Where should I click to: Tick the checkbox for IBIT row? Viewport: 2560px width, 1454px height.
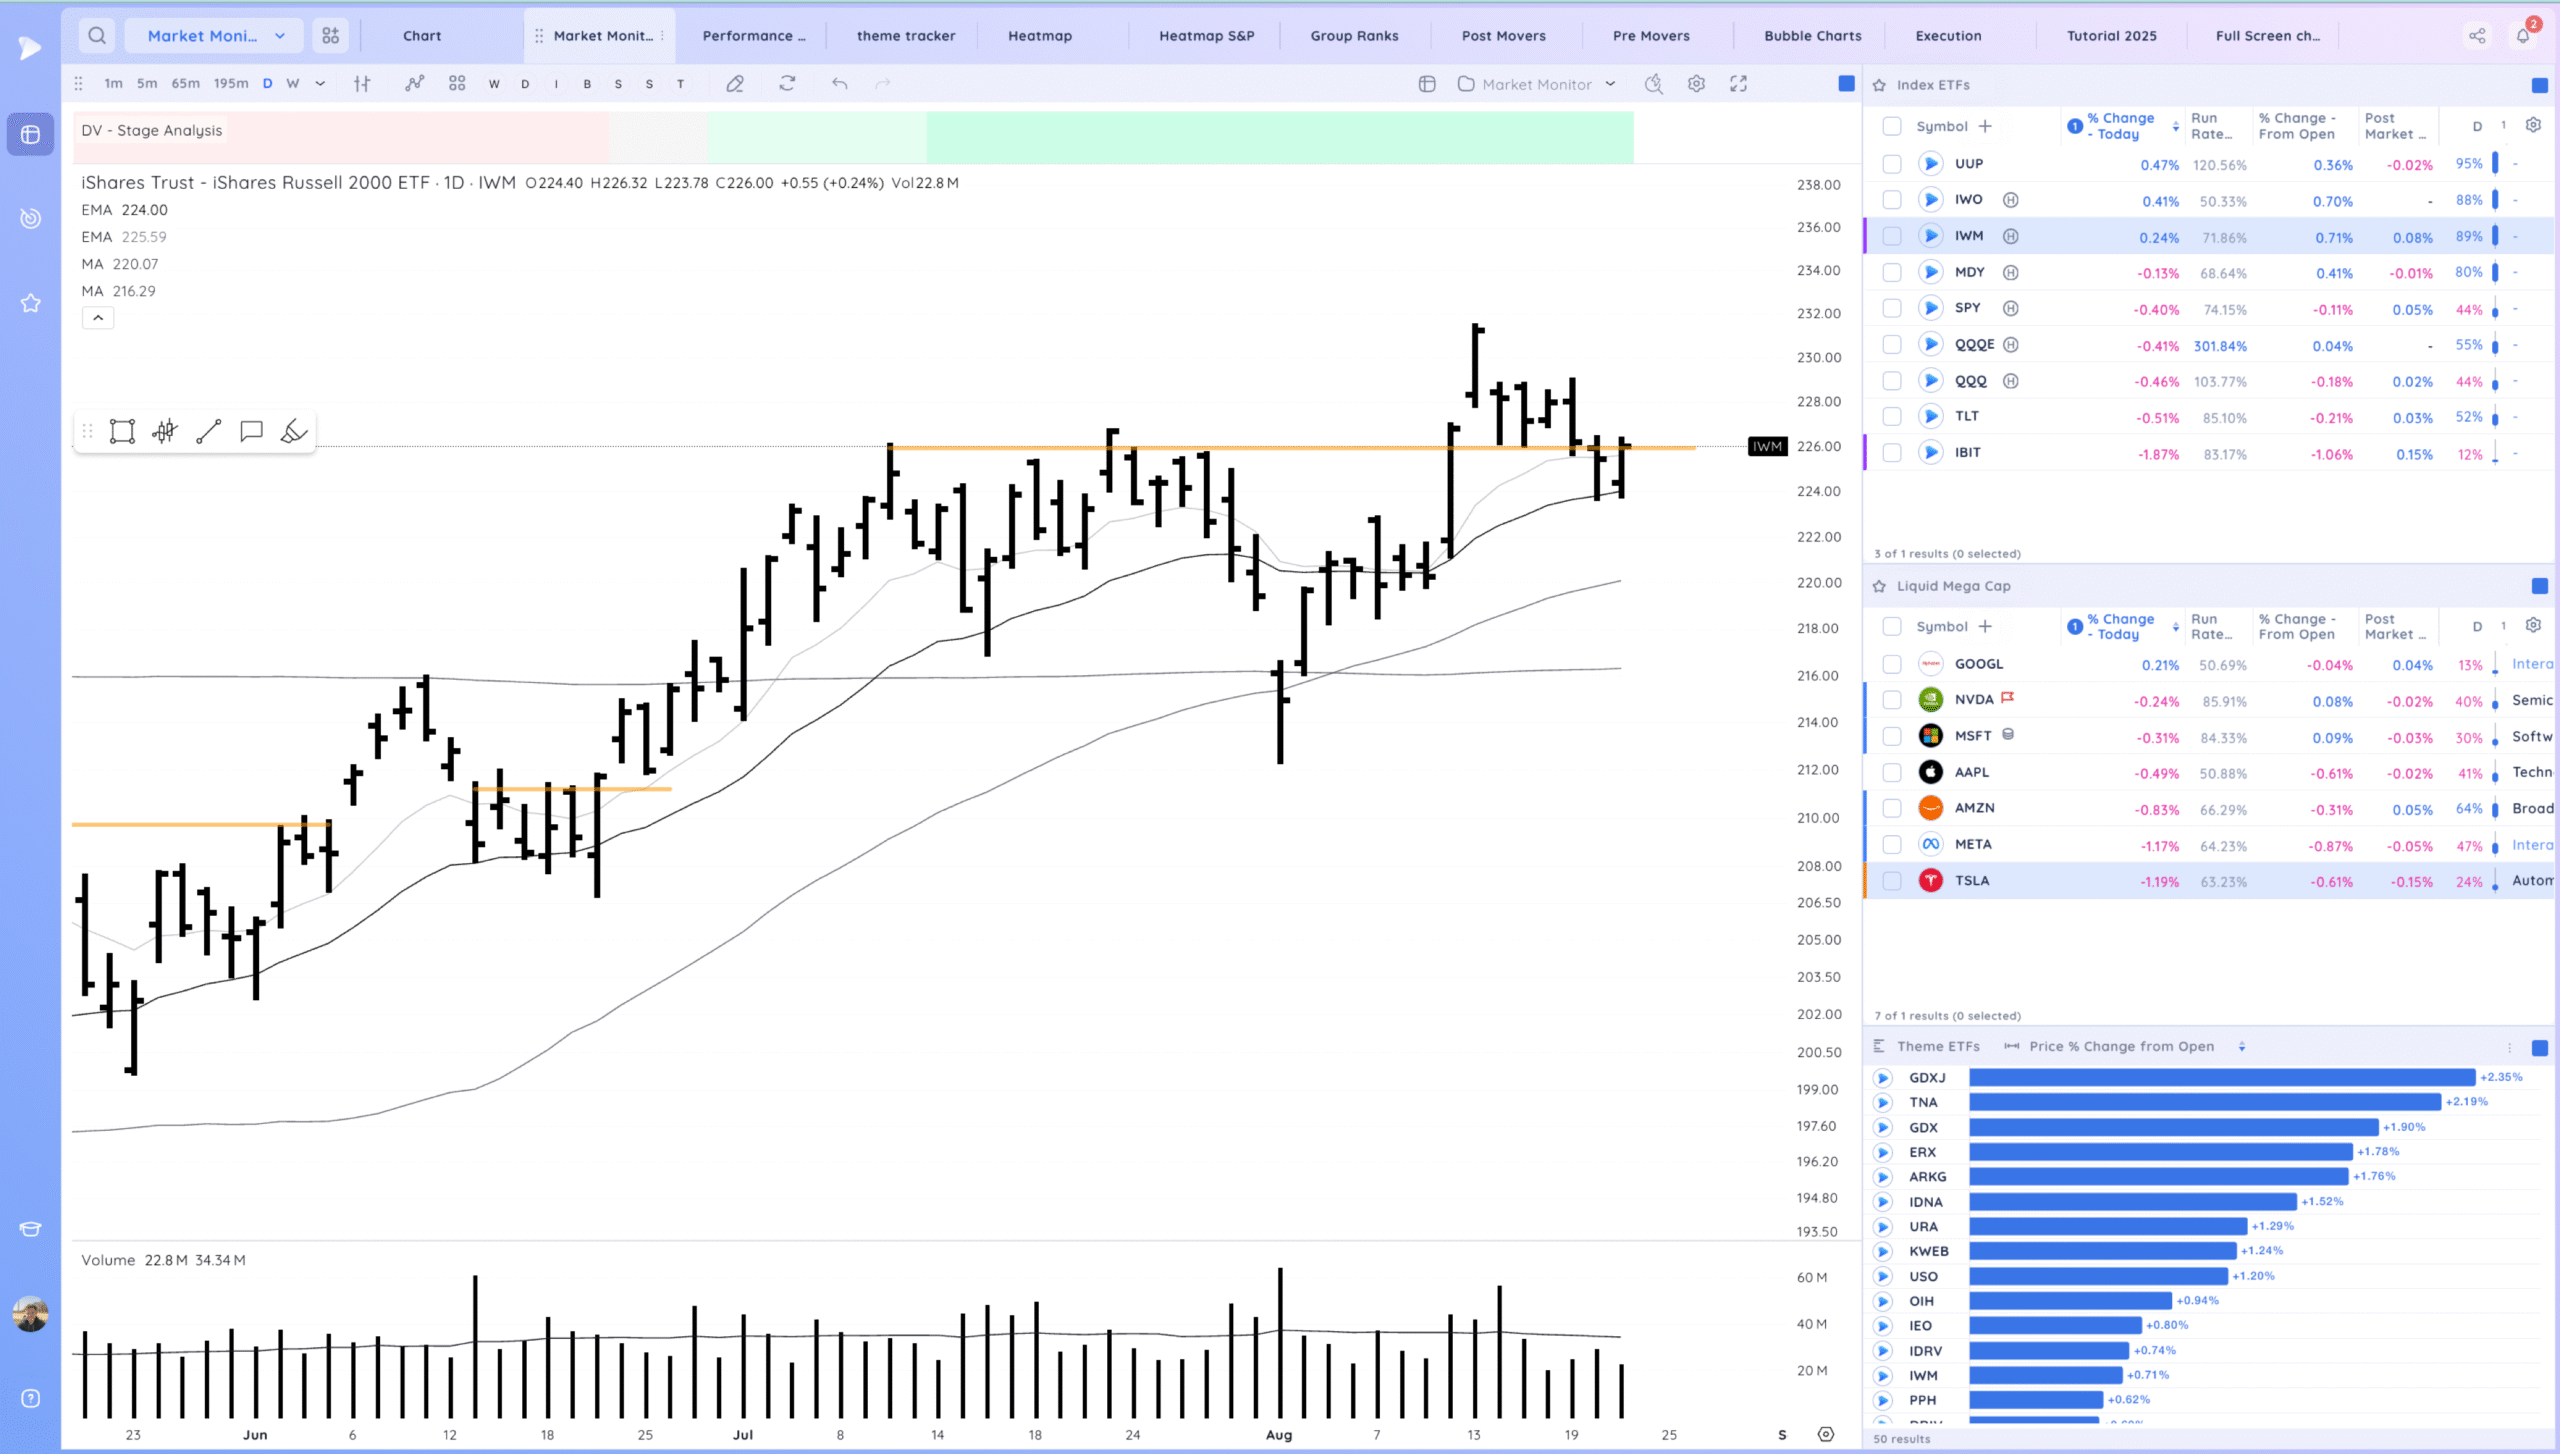(x=1891, y=453)
